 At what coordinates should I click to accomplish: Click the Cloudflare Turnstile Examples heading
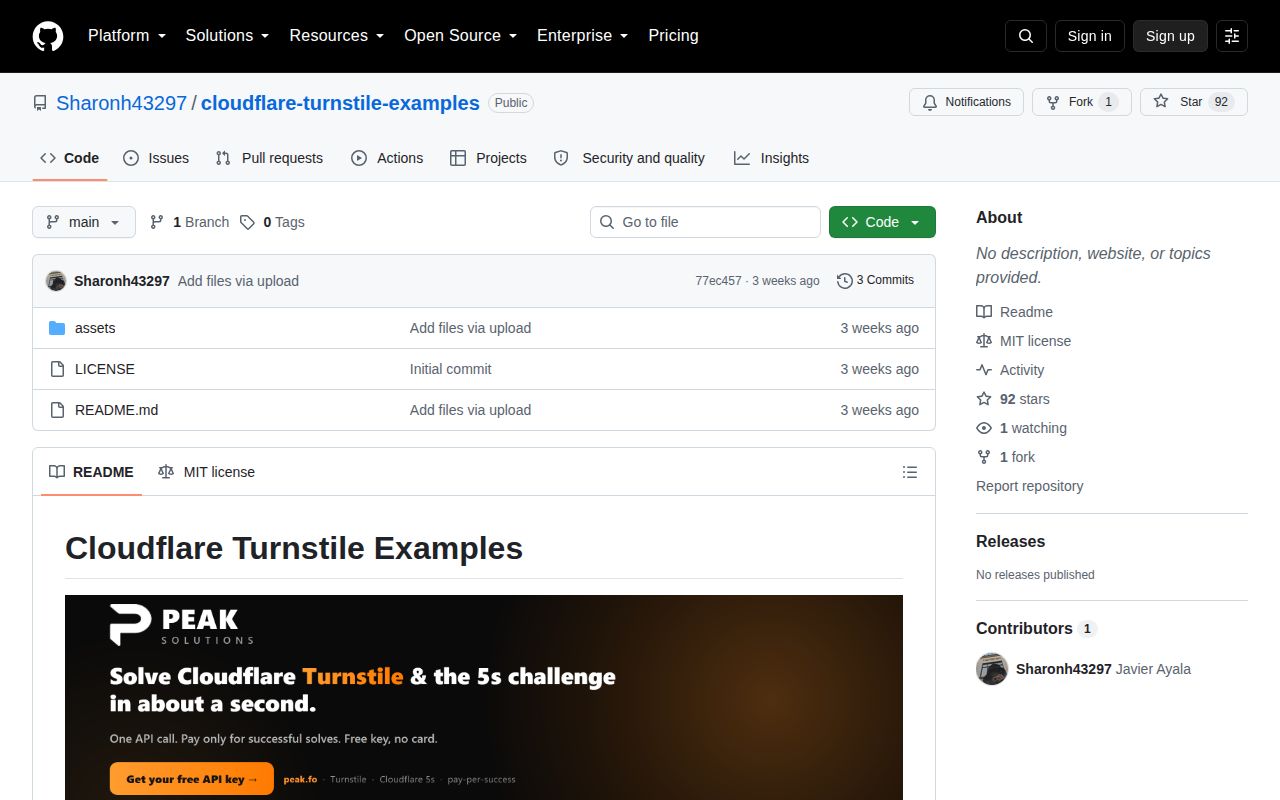(294, 548)
